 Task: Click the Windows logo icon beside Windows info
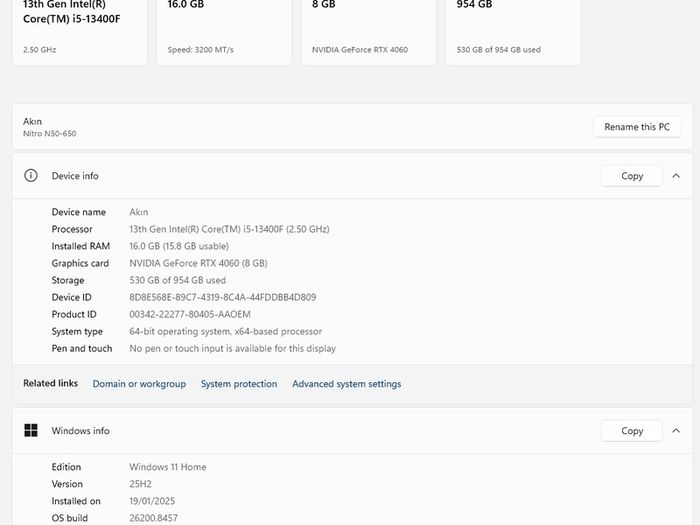click(x=31, y=430)
